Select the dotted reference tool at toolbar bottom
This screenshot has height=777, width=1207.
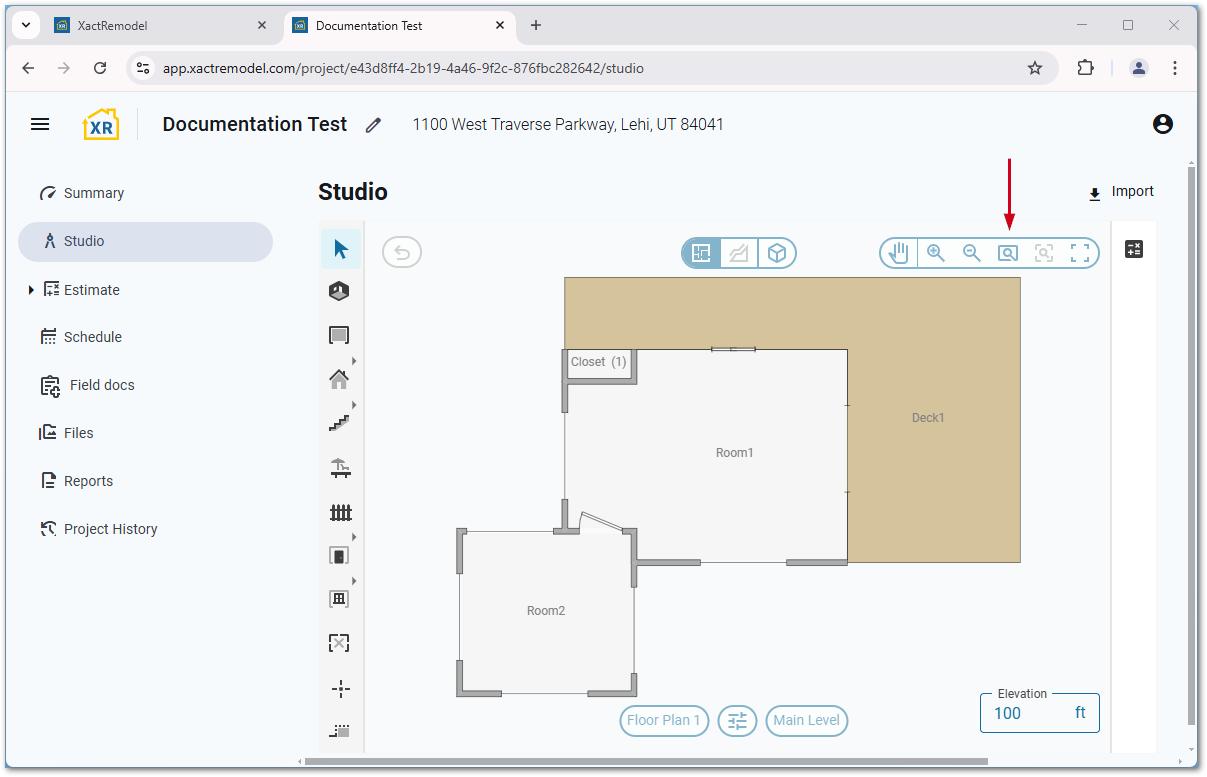point(340,731)
